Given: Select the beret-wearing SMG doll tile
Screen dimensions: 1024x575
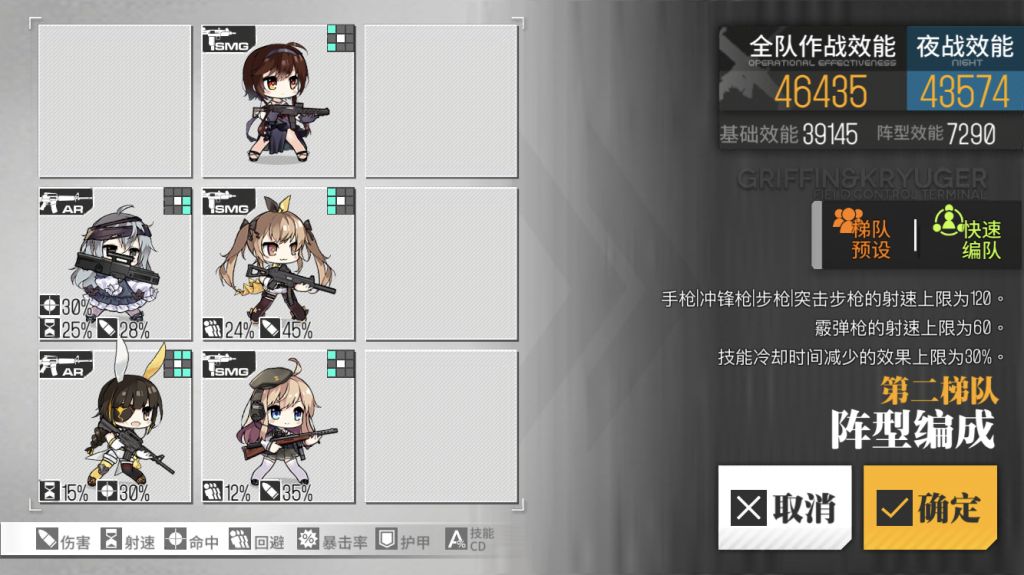Looking at the screenshot, I should (278, 427).
